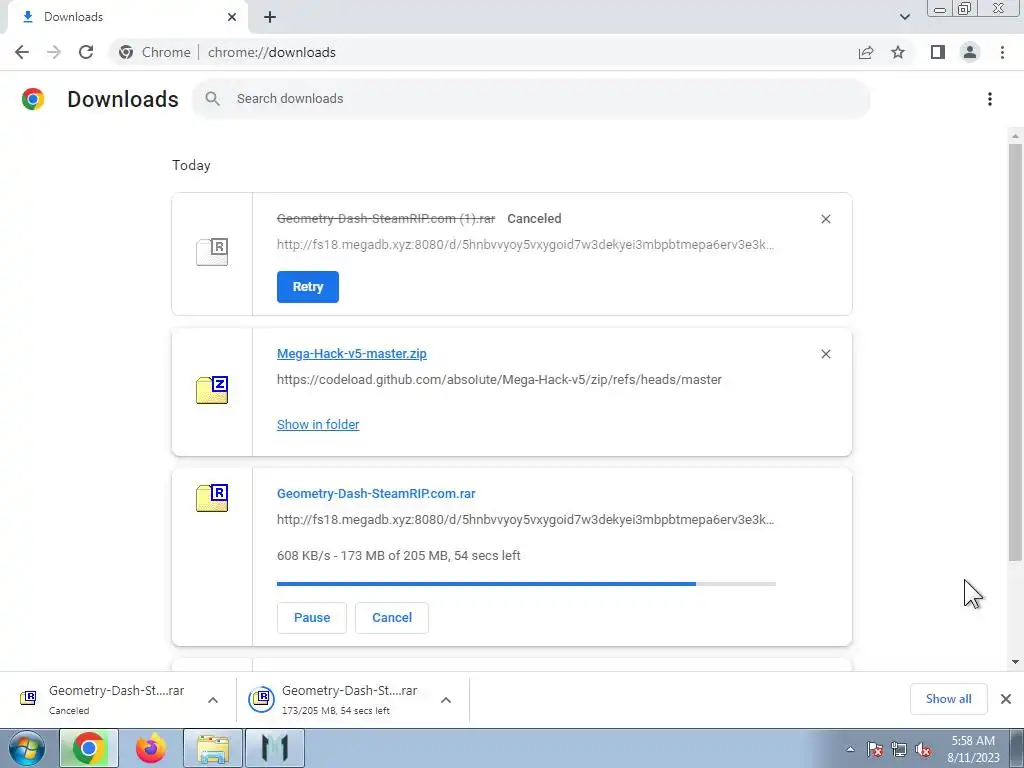Screen dimensions: 1024x768
Task: Click the page vertical scrollbar thumb
Action: point(1015,353)
